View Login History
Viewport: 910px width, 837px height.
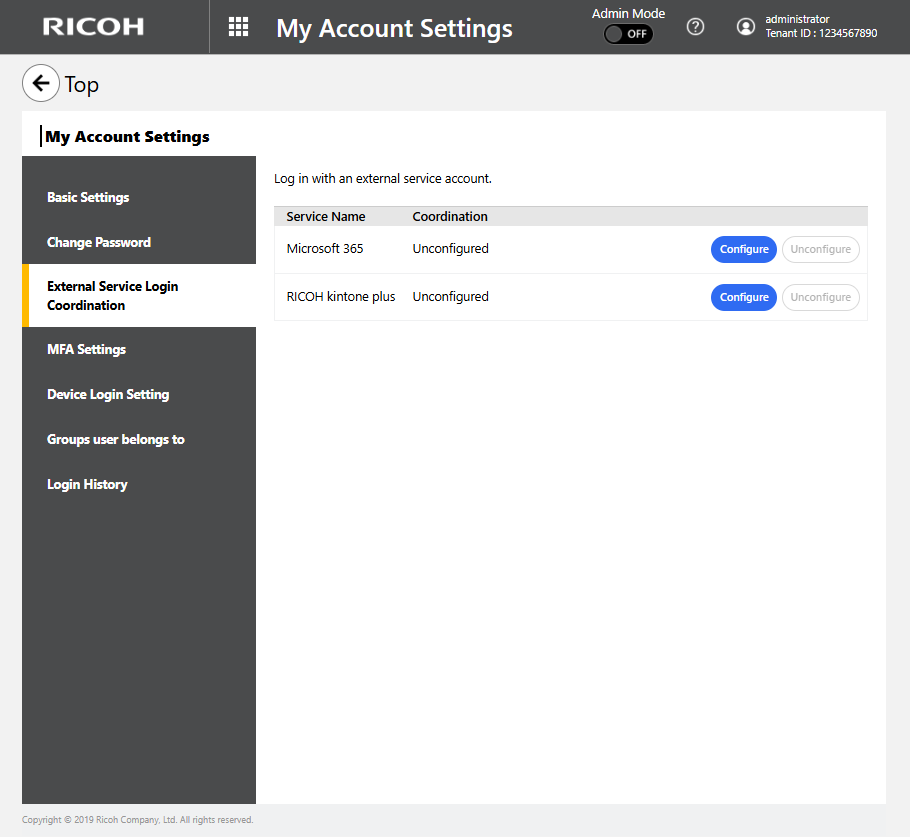coord(87,484)
